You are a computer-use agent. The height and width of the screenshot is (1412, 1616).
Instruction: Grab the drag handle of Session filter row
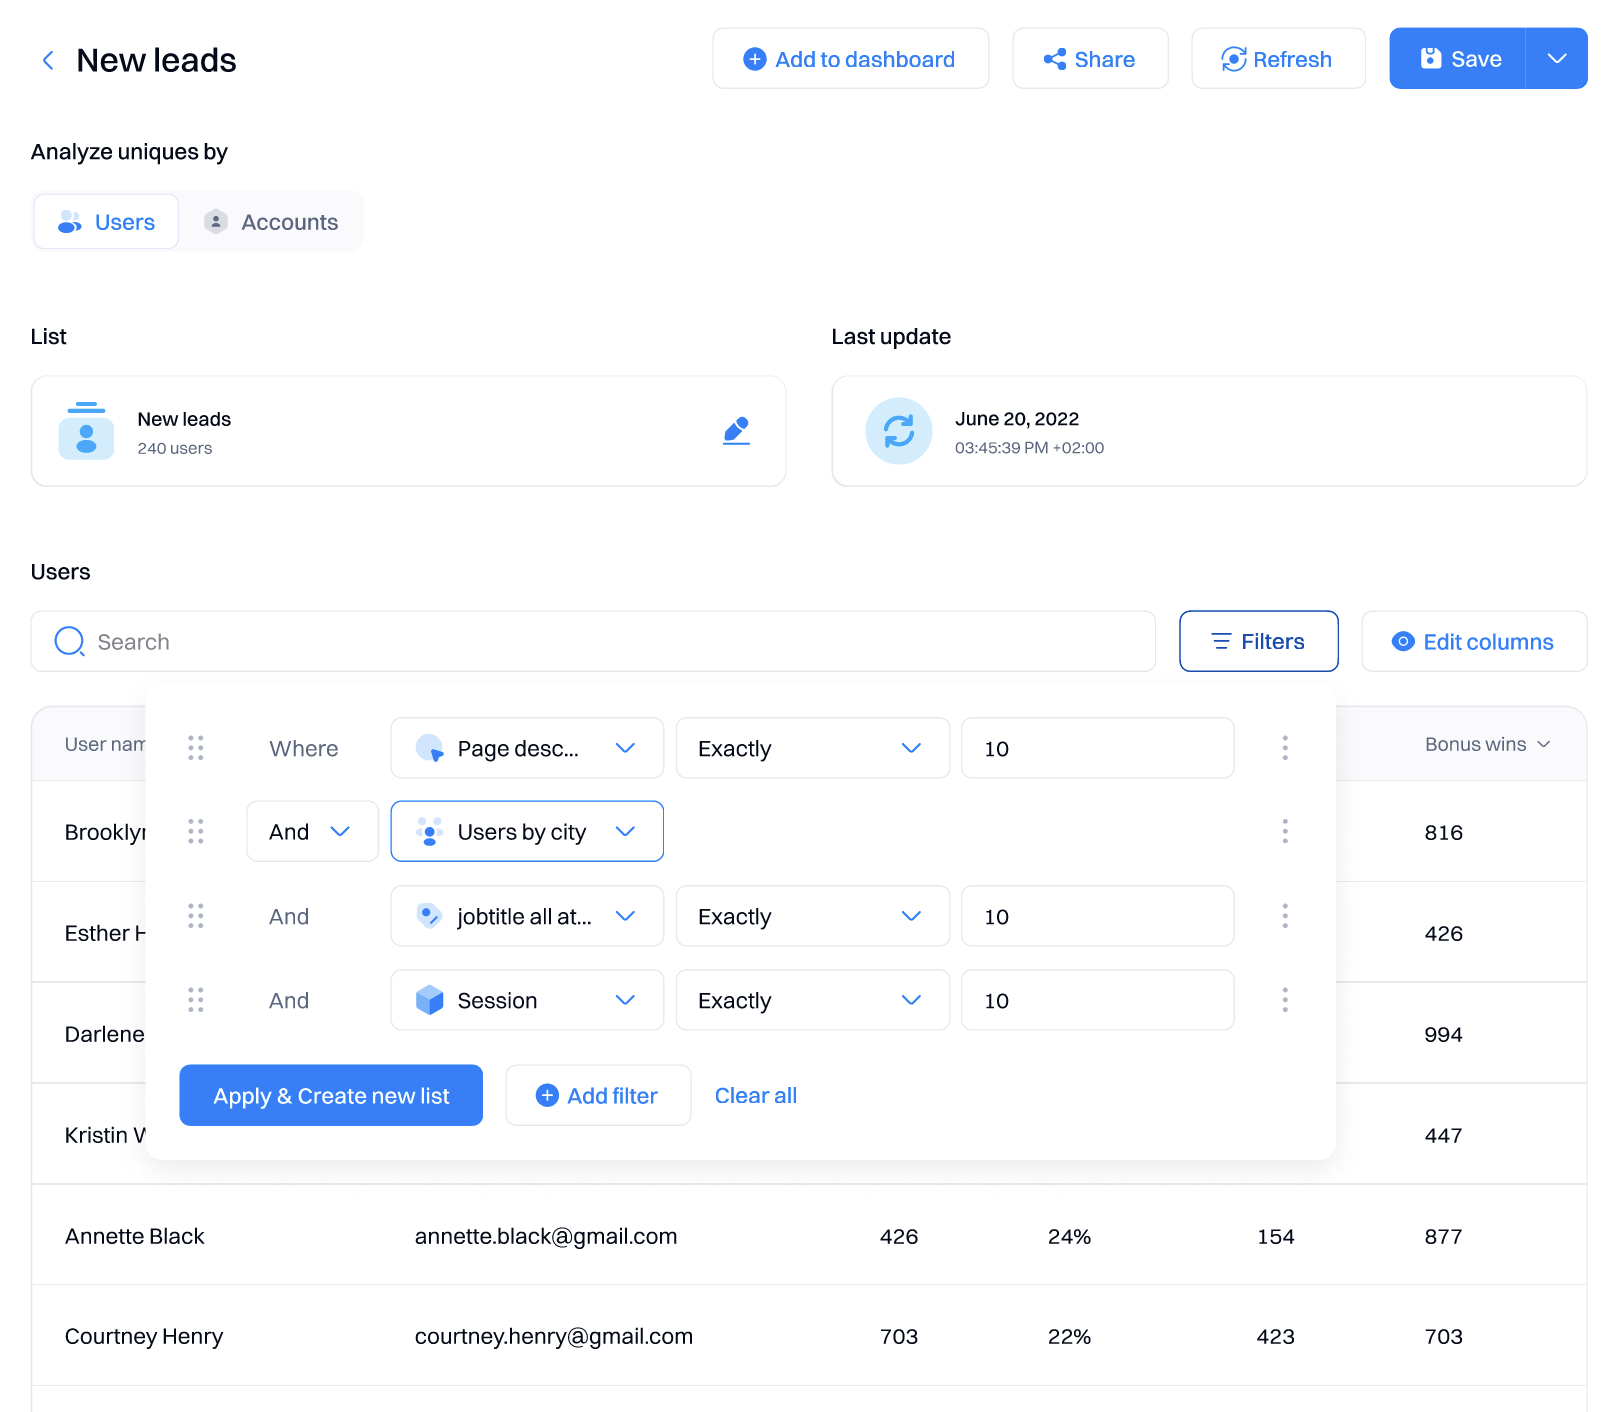point(196,1000)
